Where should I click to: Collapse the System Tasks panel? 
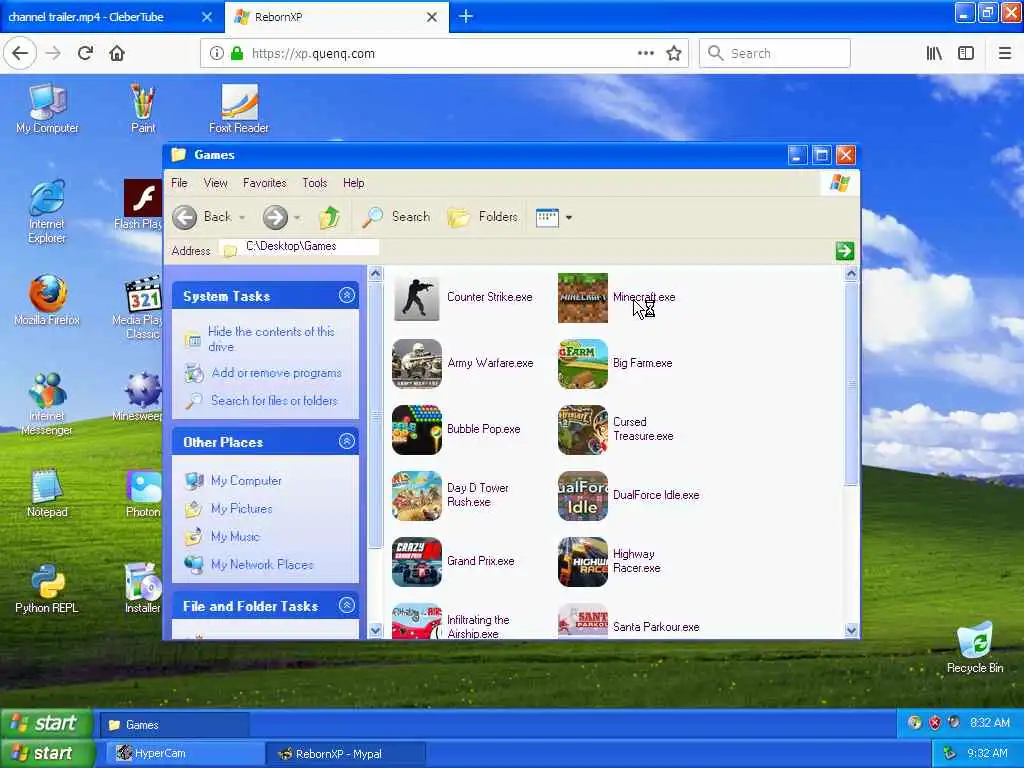tap(347, 296)
